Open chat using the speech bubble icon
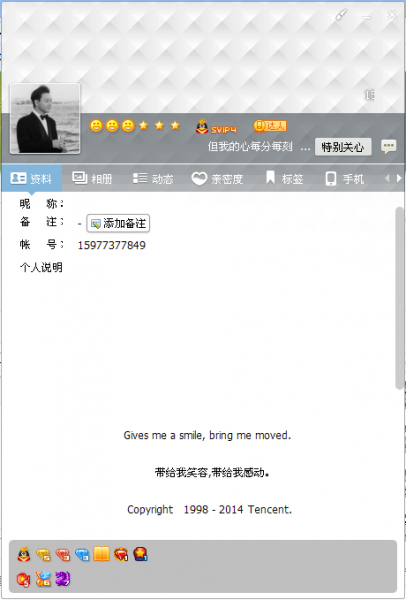The image size is (406, 600). pyautogui.click(x=388, y=147)
